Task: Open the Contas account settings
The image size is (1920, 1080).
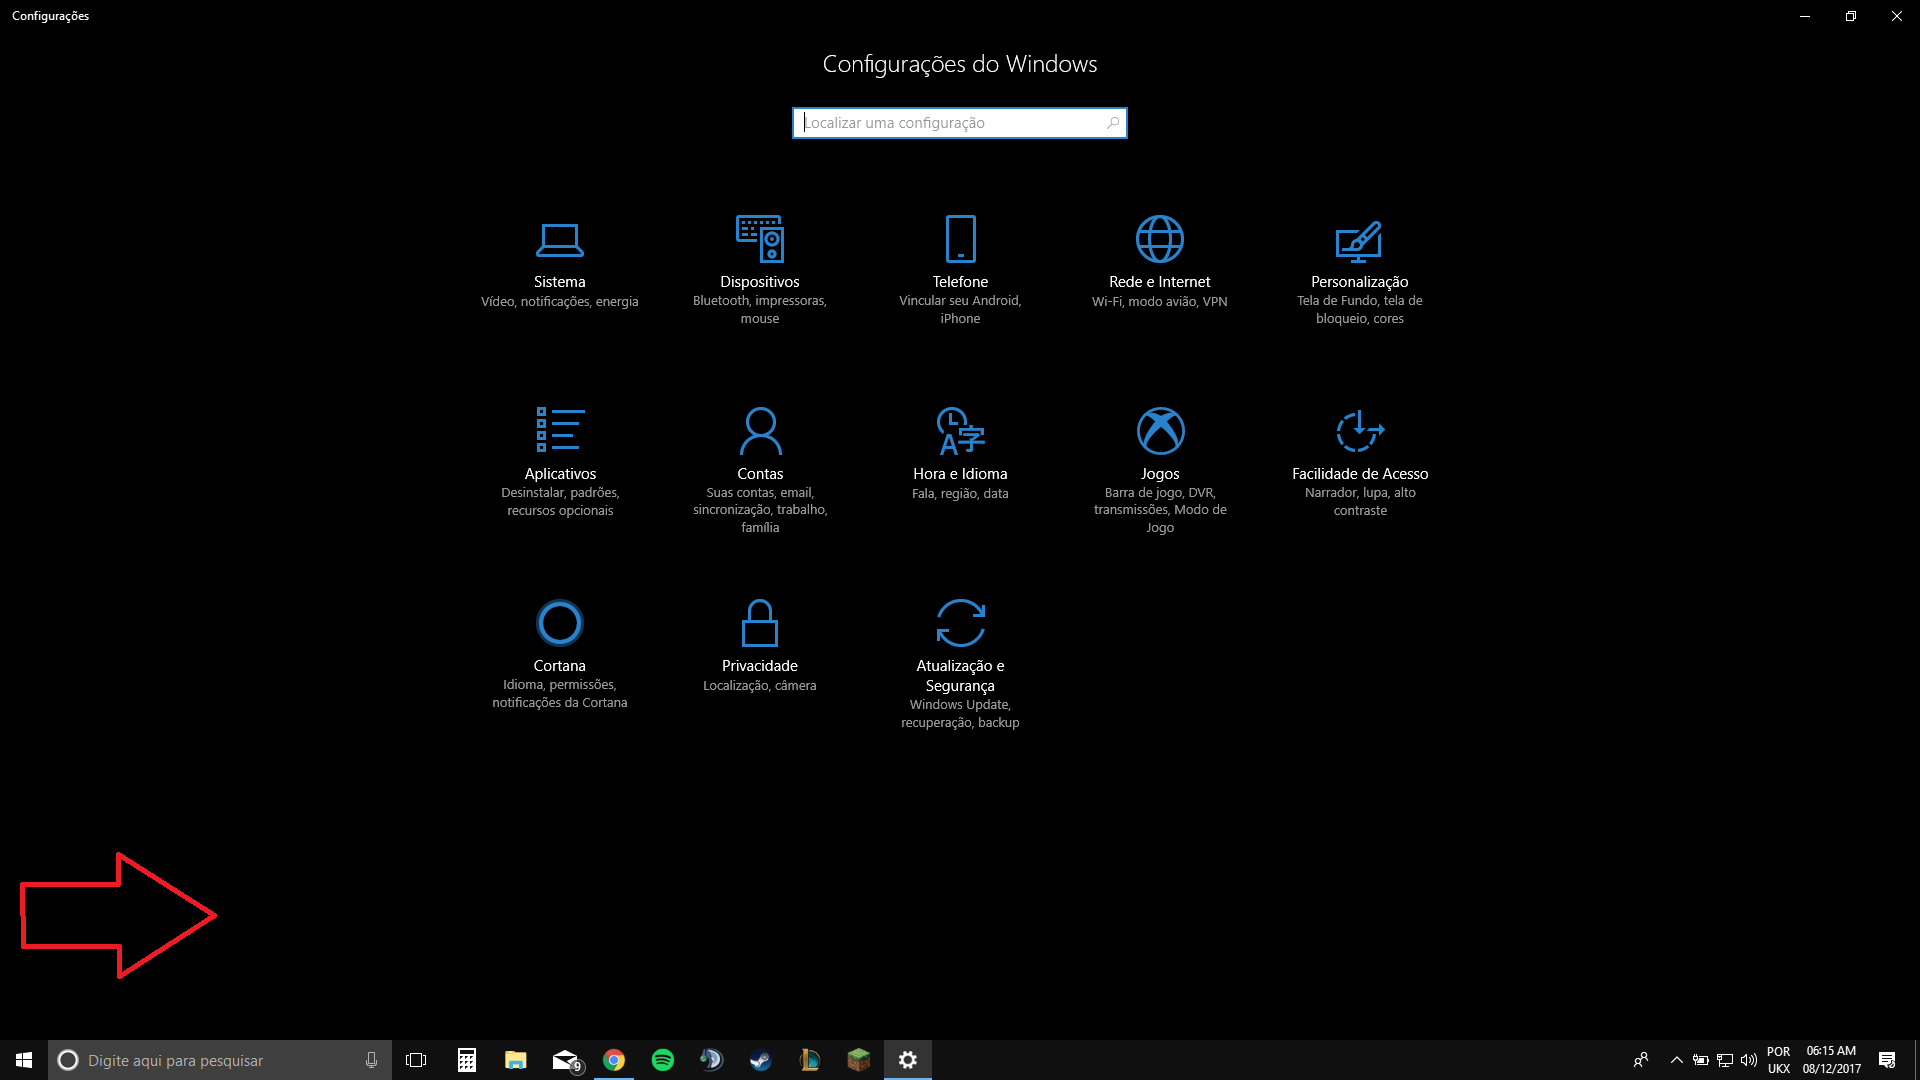Action: point(760,470)
